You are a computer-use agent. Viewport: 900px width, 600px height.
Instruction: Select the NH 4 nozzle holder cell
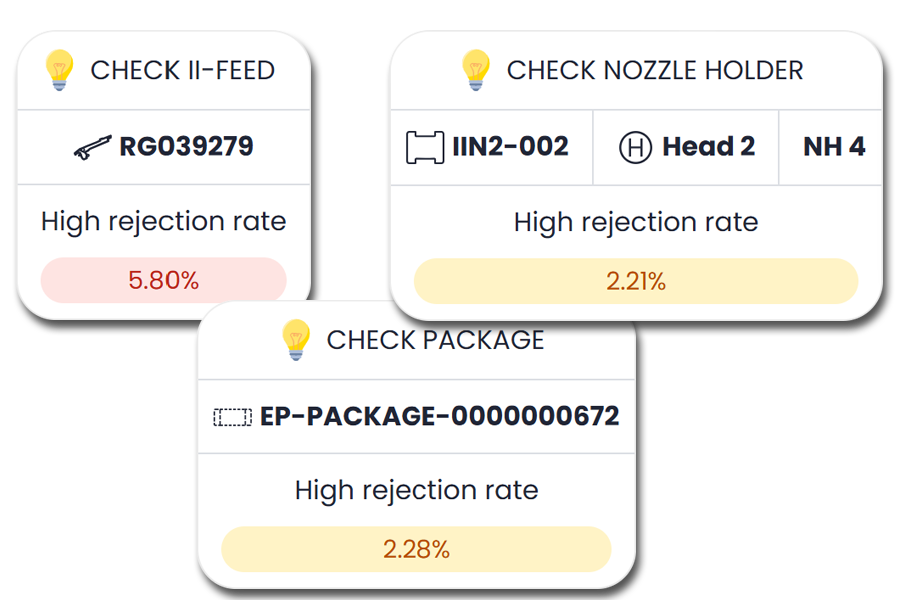834,147
